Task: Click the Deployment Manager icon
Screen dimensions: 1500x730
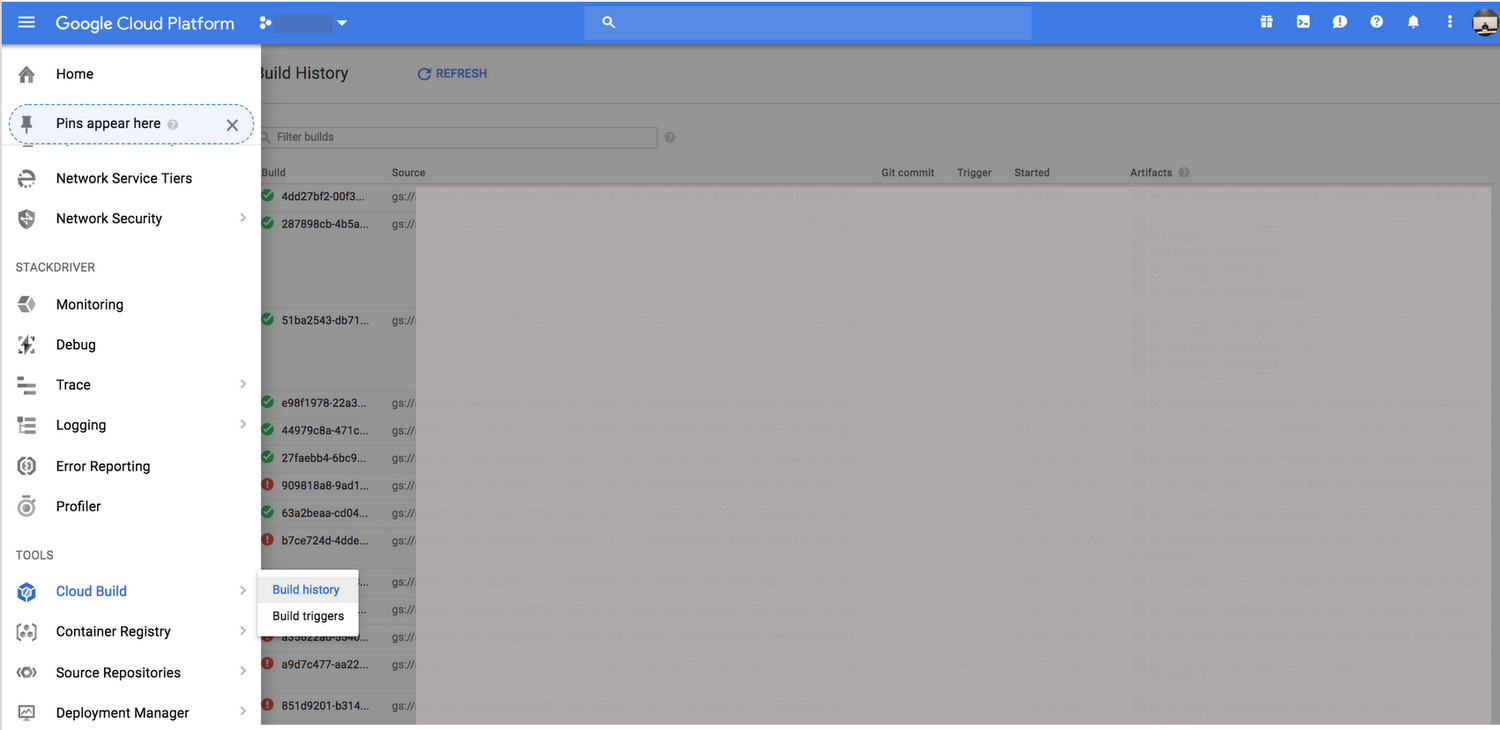Action: 27,713
